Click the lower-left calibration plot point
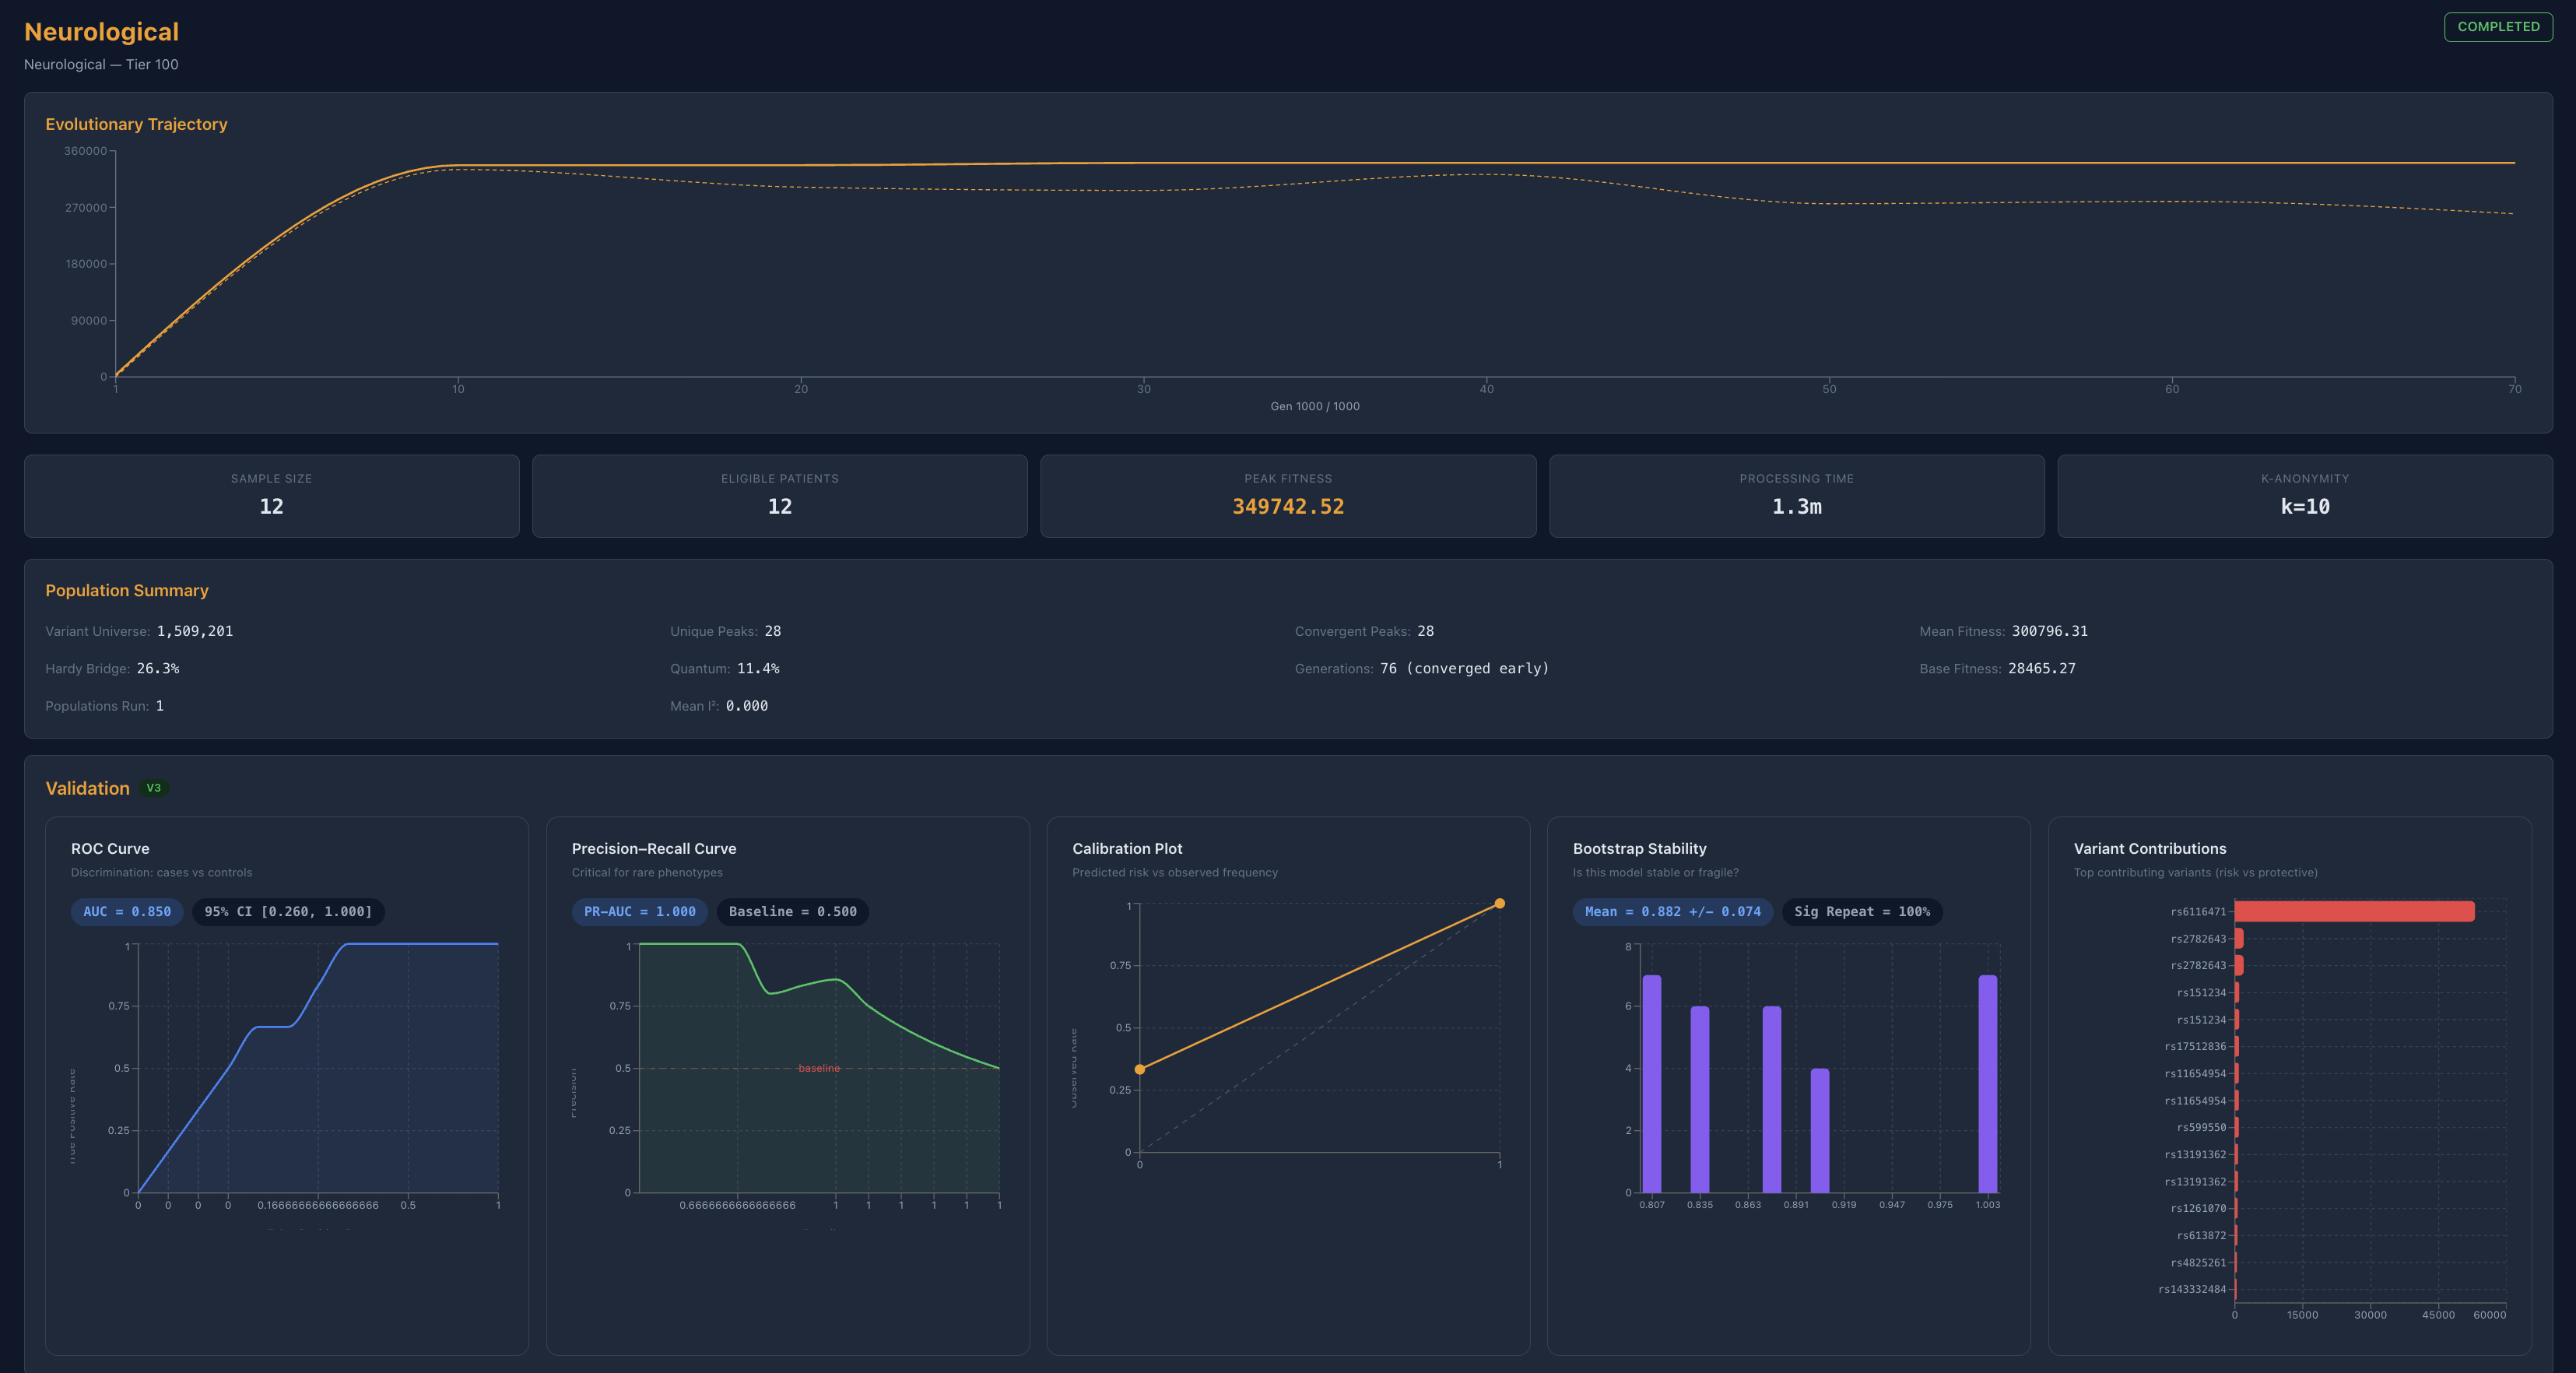Image resolution: width=2576 pixels, height=1373 pixels. (x=1140, y=1069)
